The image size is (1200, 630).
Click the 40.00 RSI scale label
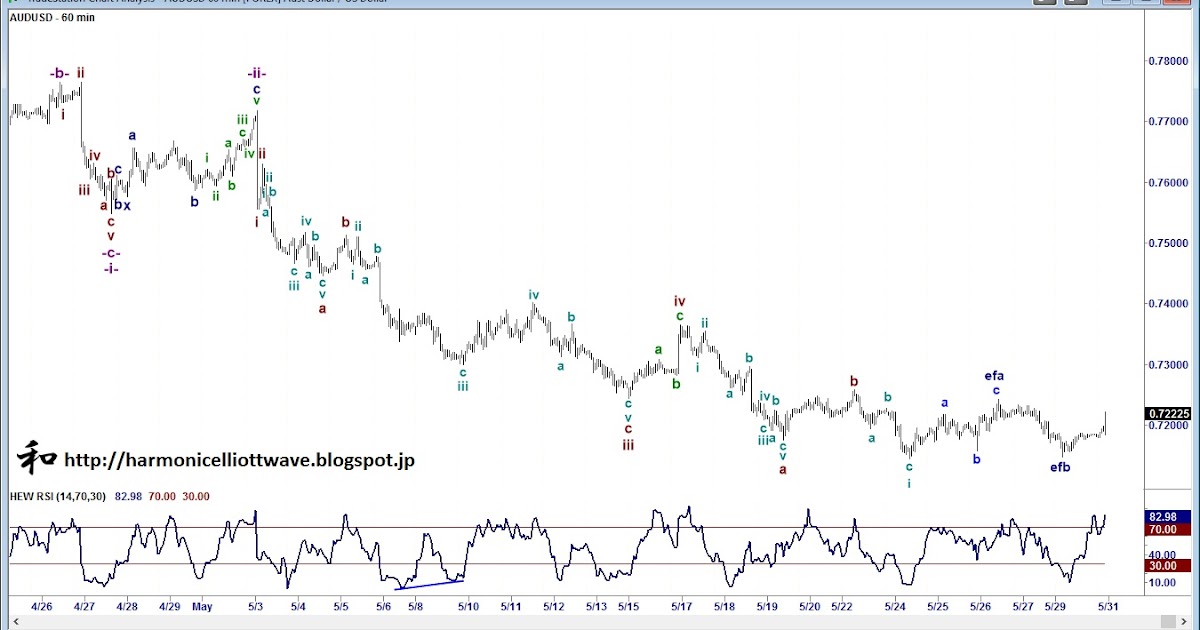click(x=1161, y=554)
